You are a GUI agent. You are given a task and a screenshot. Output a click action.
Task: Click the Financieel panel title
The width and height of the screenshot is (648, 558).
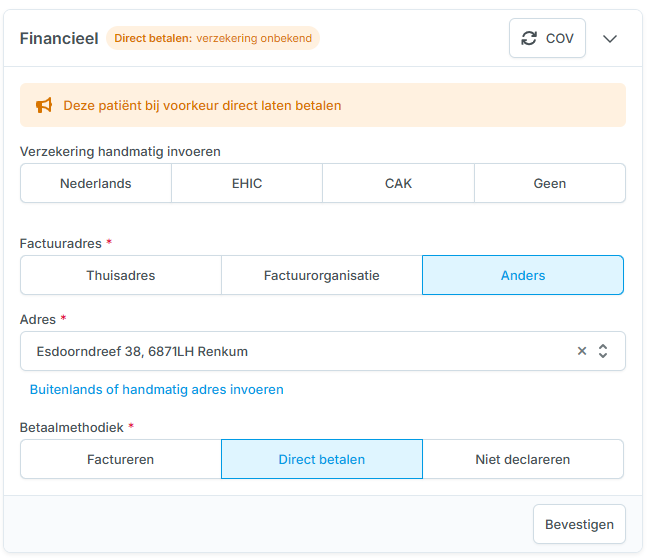pyautogui.click(x=59, y=39)
